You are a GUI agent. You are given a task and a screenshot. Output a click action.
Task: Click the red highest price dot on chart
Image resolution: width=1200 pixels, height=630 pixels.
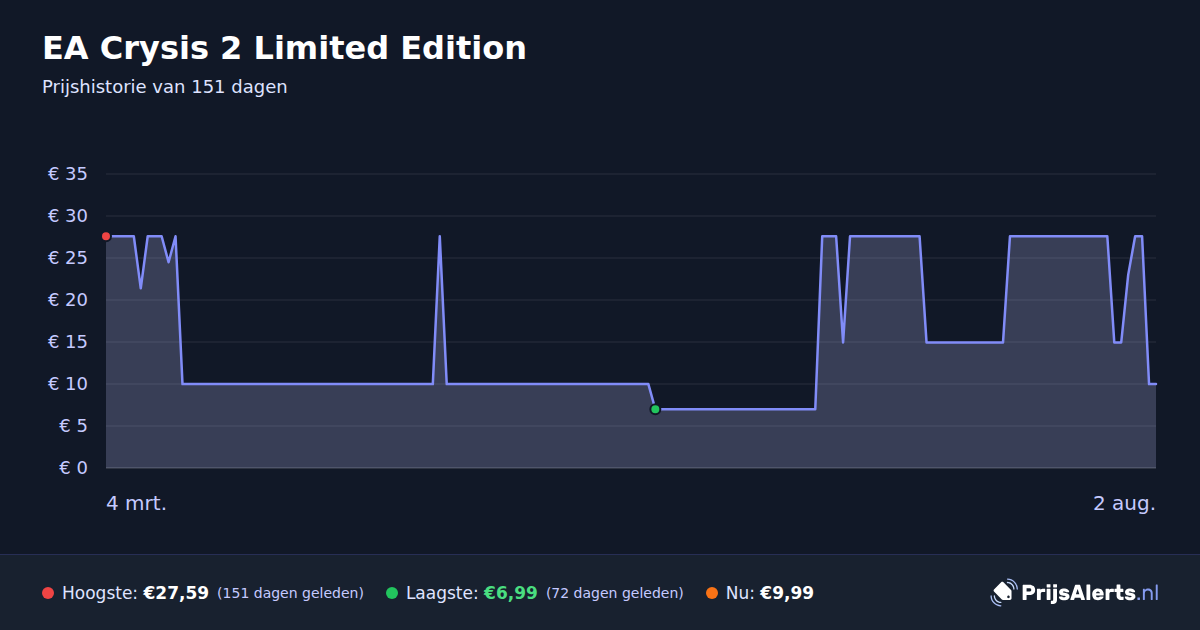click(x=106, y=236)
